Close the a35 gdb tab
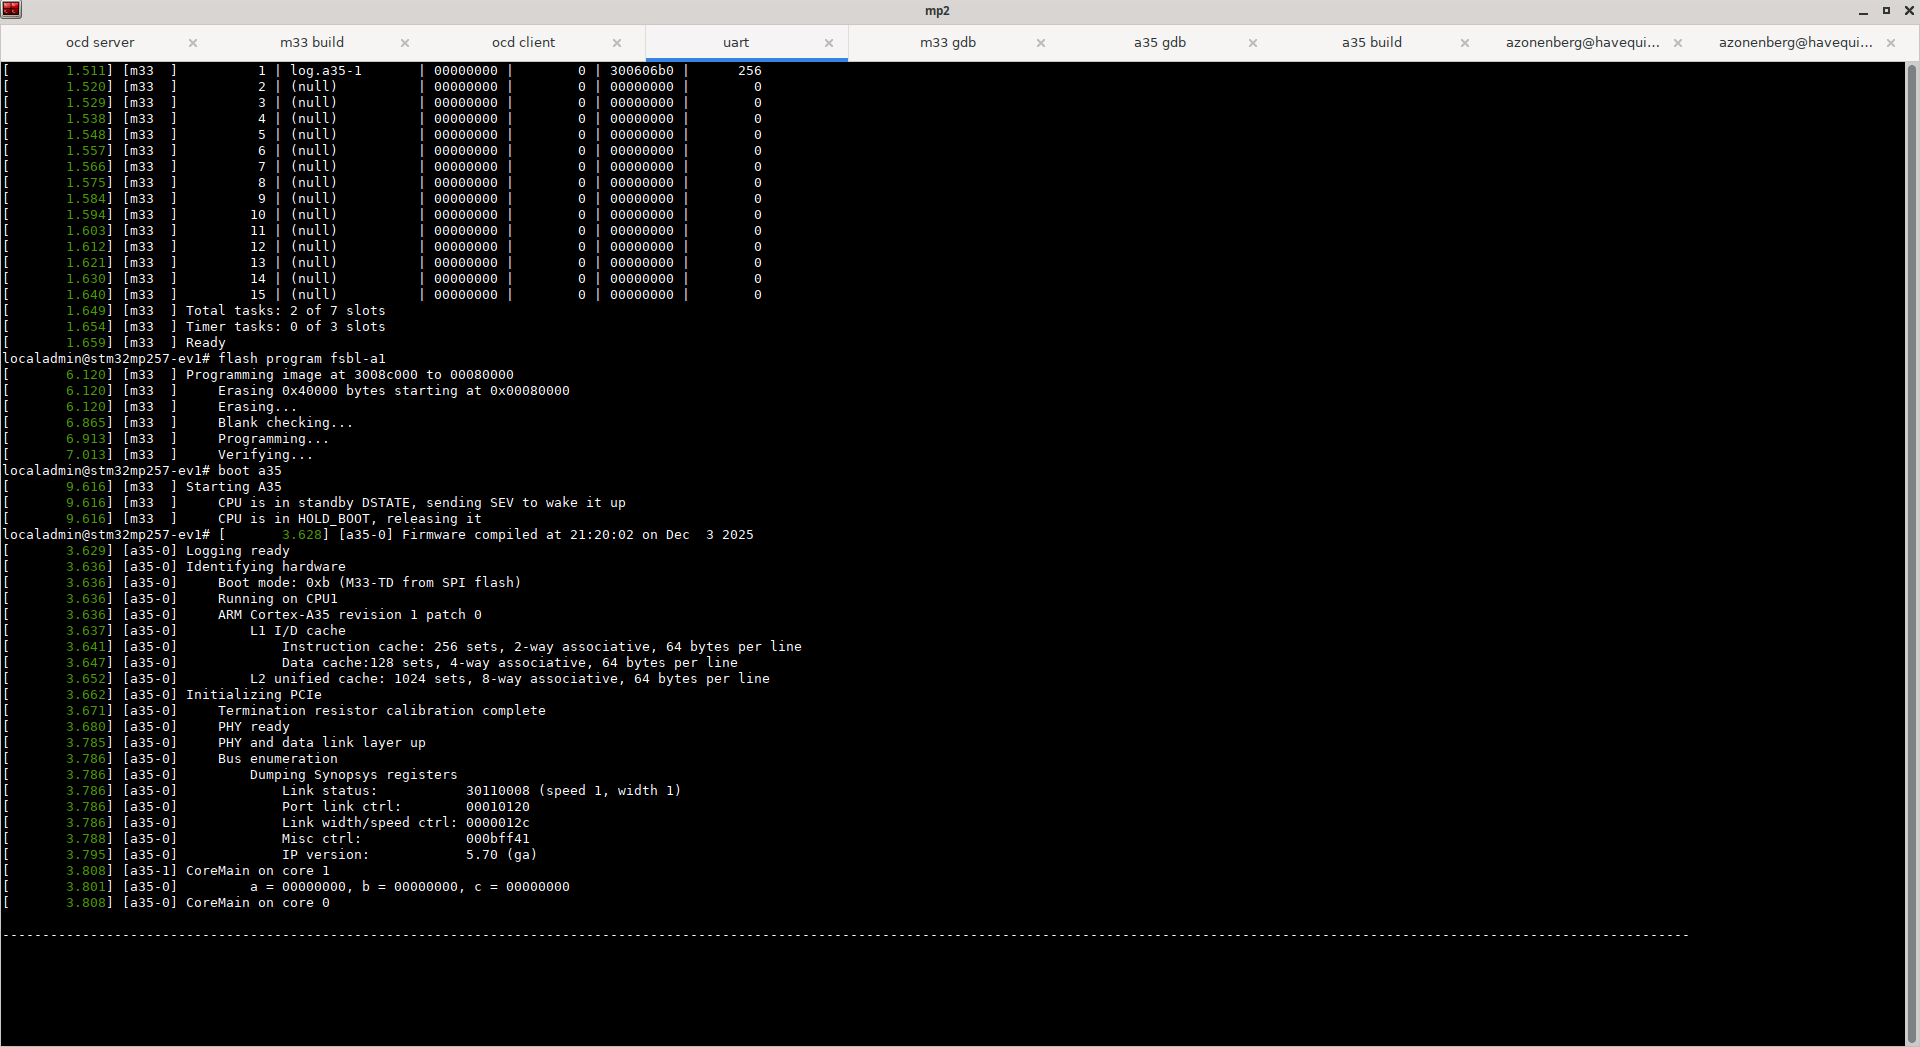This screenshot has height=1047, width=1920. pos(1253,43)
